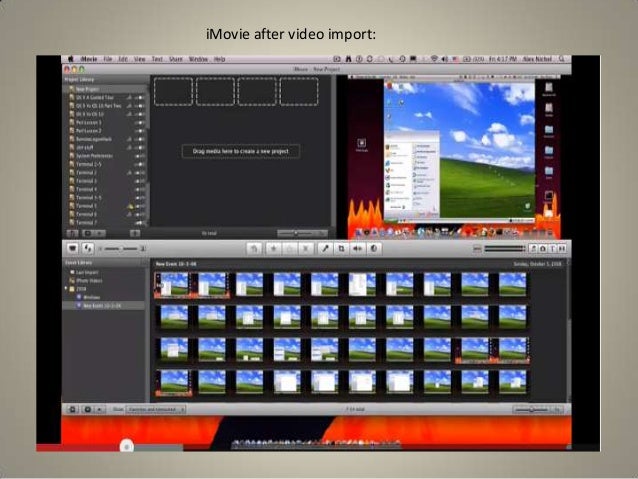Select OS X A Guided Tour project

click(106, 97)
